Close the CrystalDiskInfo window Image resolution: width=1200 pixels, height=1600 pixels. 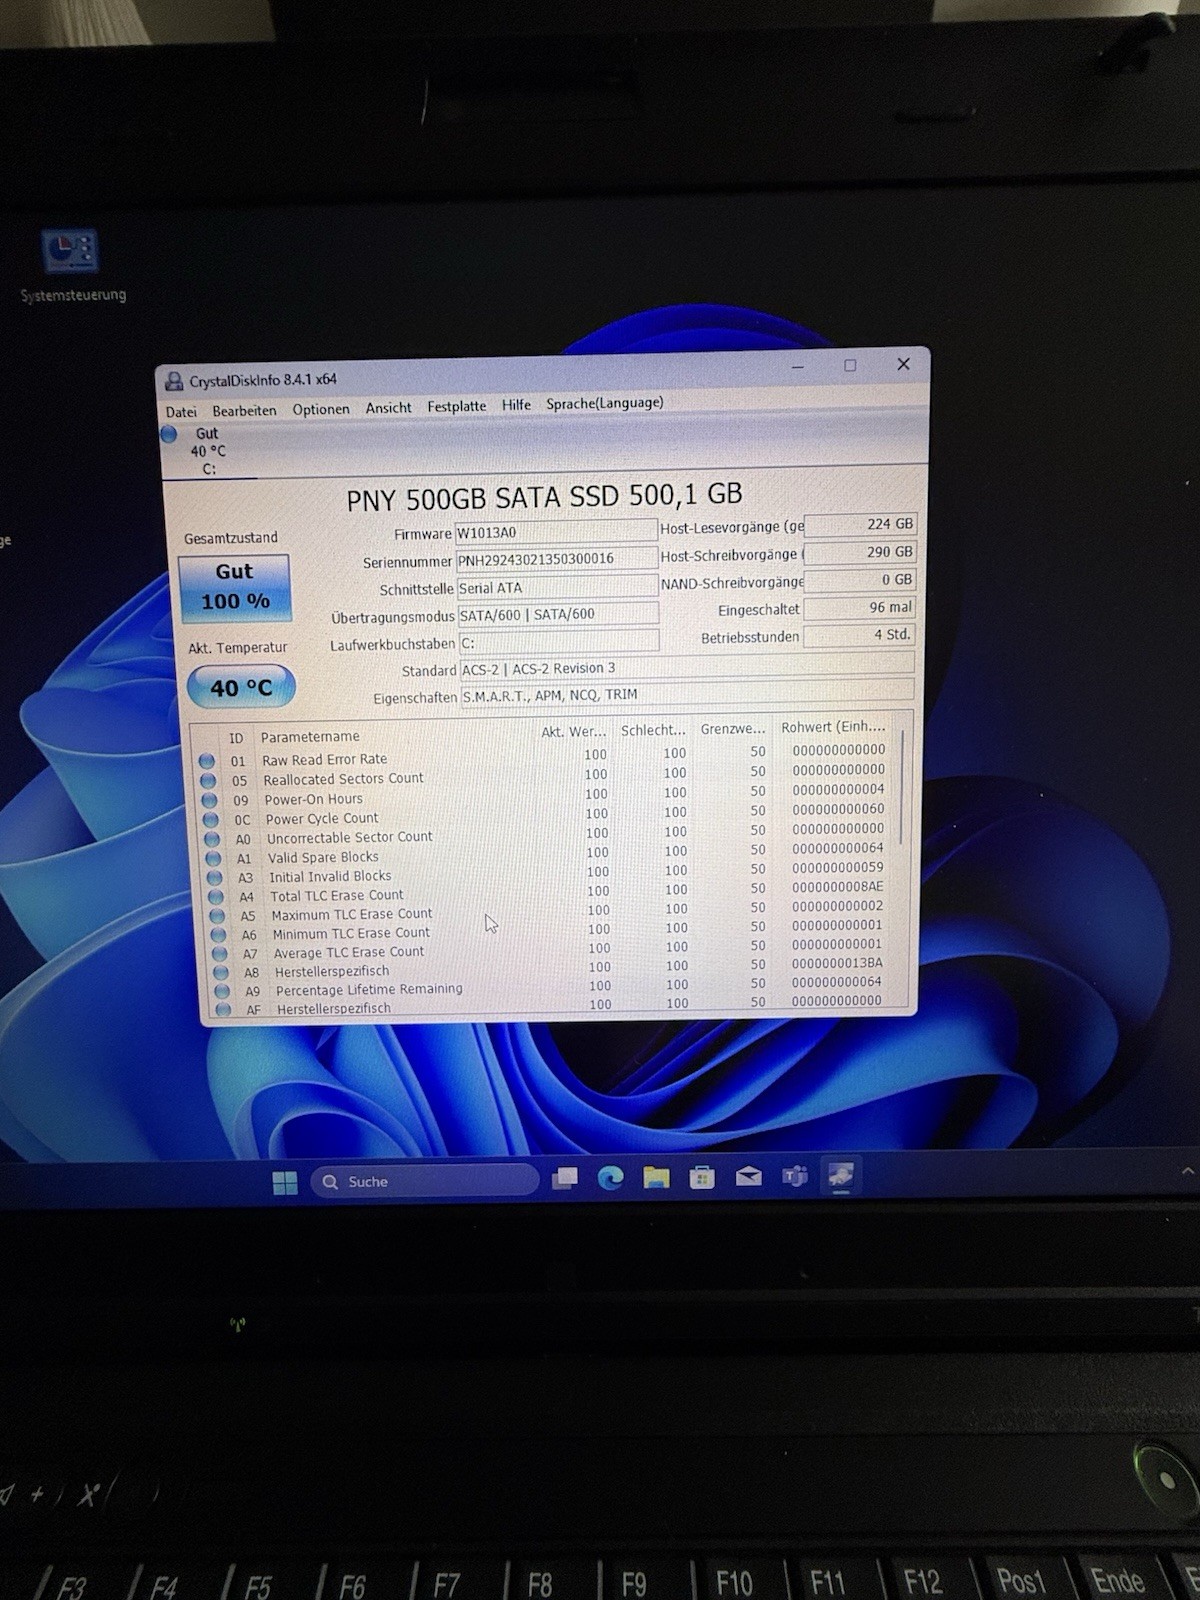(x=903, y=364)
